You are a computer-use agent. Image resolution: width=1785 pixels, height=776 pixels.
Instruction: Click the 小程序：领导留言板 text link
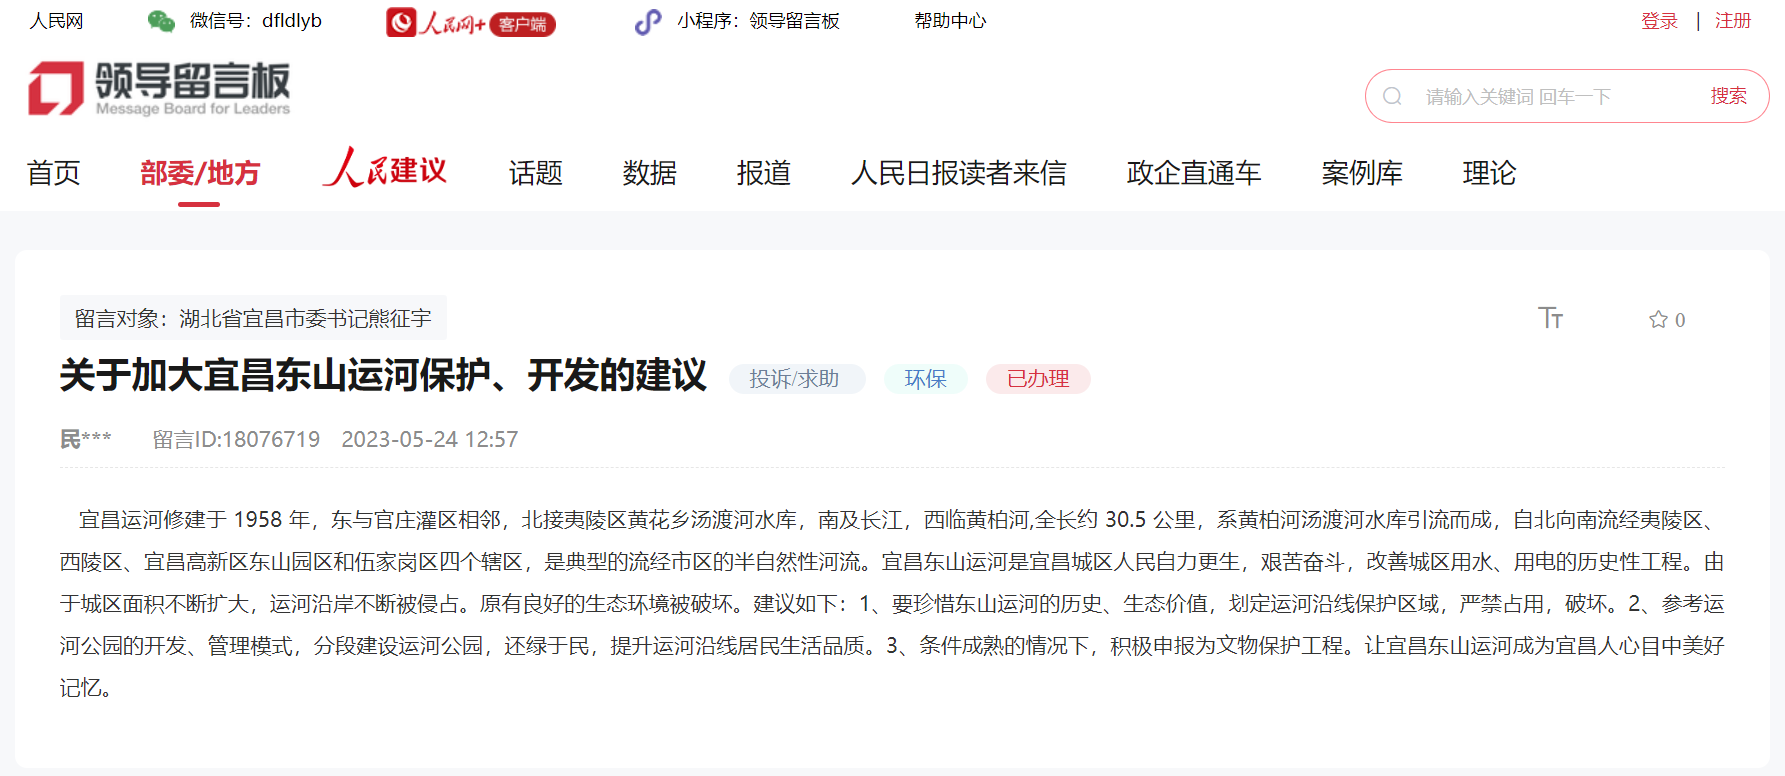[758, 21]
